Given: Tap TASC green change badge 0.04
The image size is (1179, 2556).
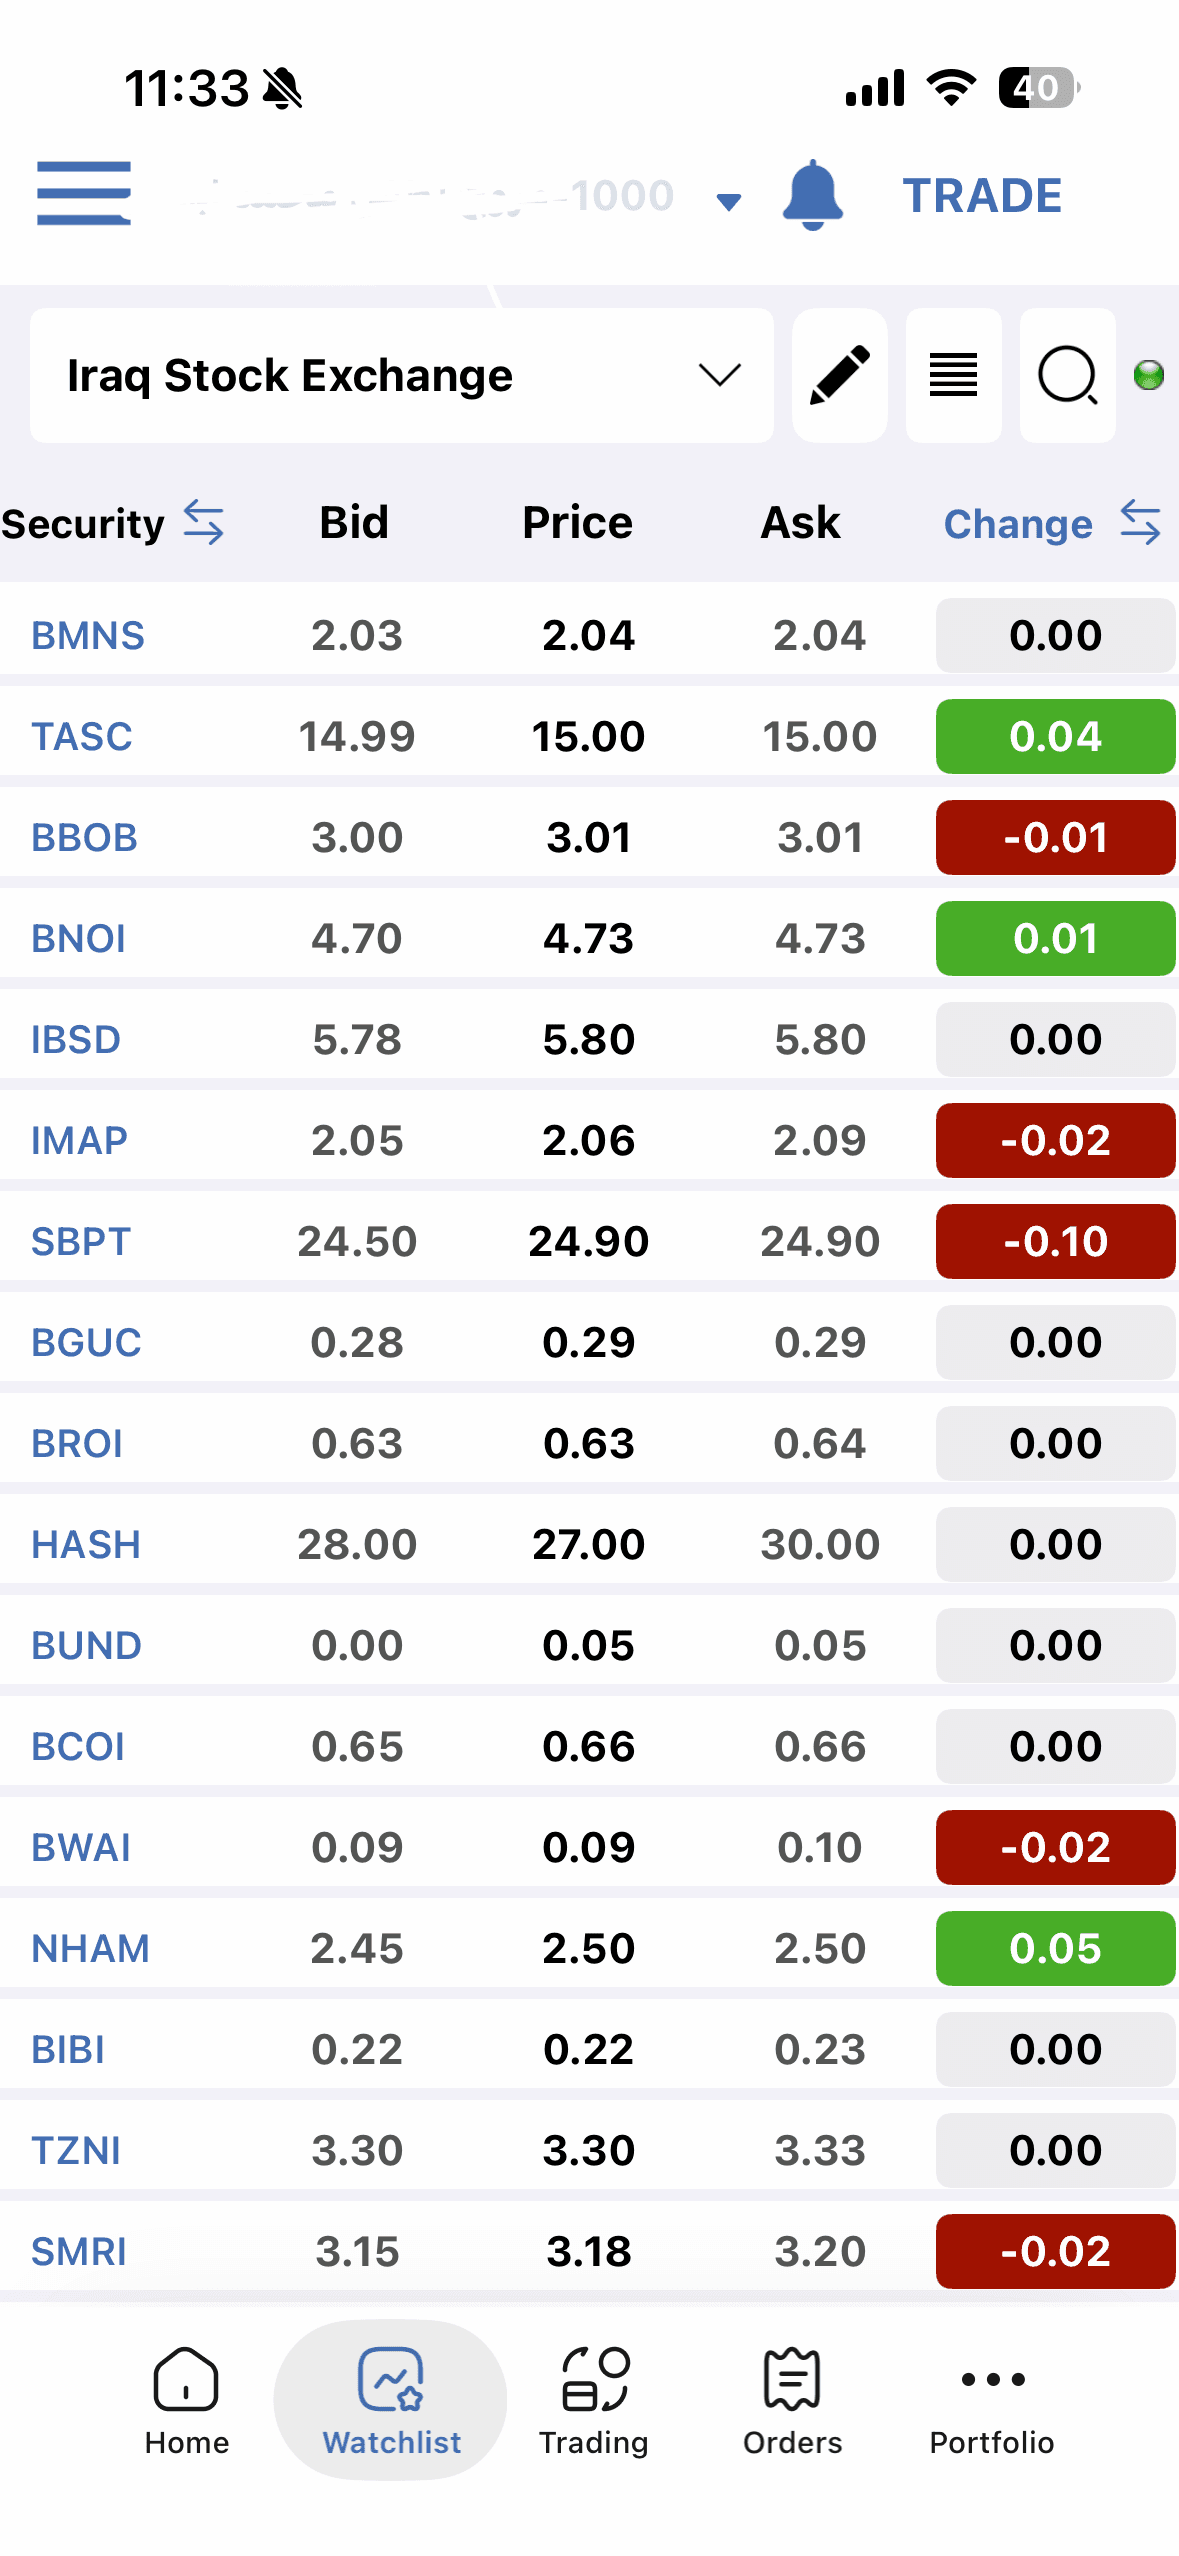Looking at the screenshot, I should pyautogui.click(x=1055, y=736).
